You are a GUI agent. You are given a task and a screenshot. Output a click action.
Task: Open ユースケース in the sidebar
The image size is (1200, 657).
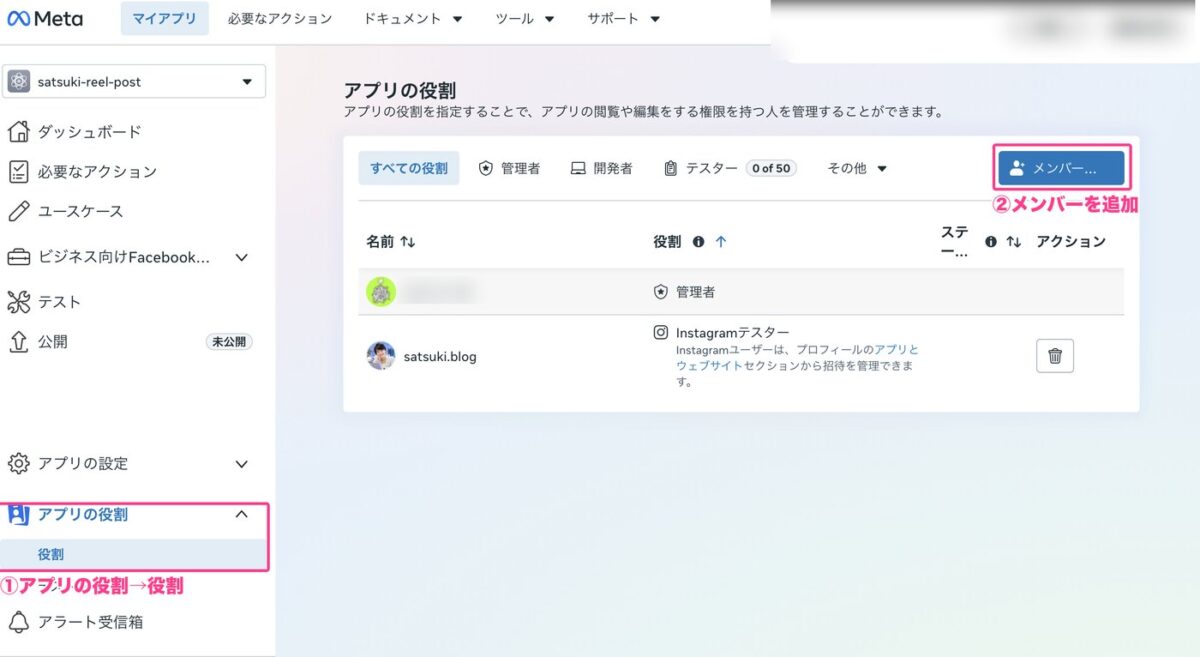[x=81, y=212]
